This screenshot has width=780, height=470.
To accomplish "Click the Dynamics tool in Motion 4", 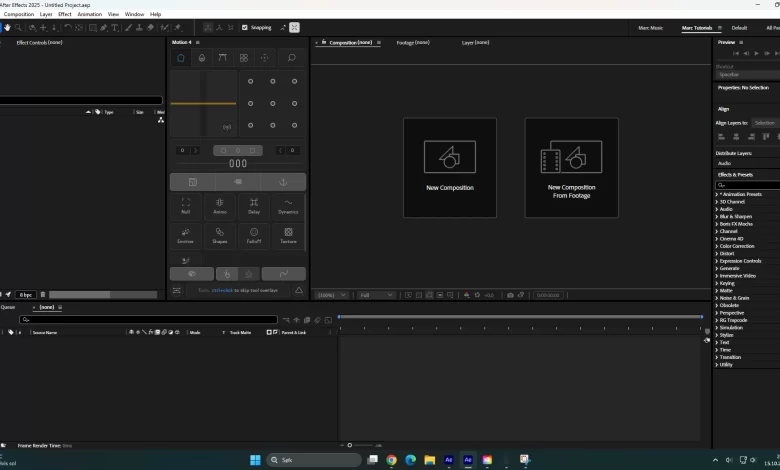I will point(288,206).
